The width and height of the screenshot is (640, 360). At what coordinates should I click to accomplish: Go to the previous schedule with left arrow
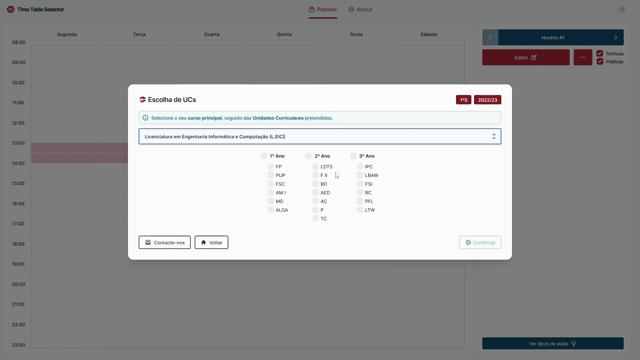(490, 37)
